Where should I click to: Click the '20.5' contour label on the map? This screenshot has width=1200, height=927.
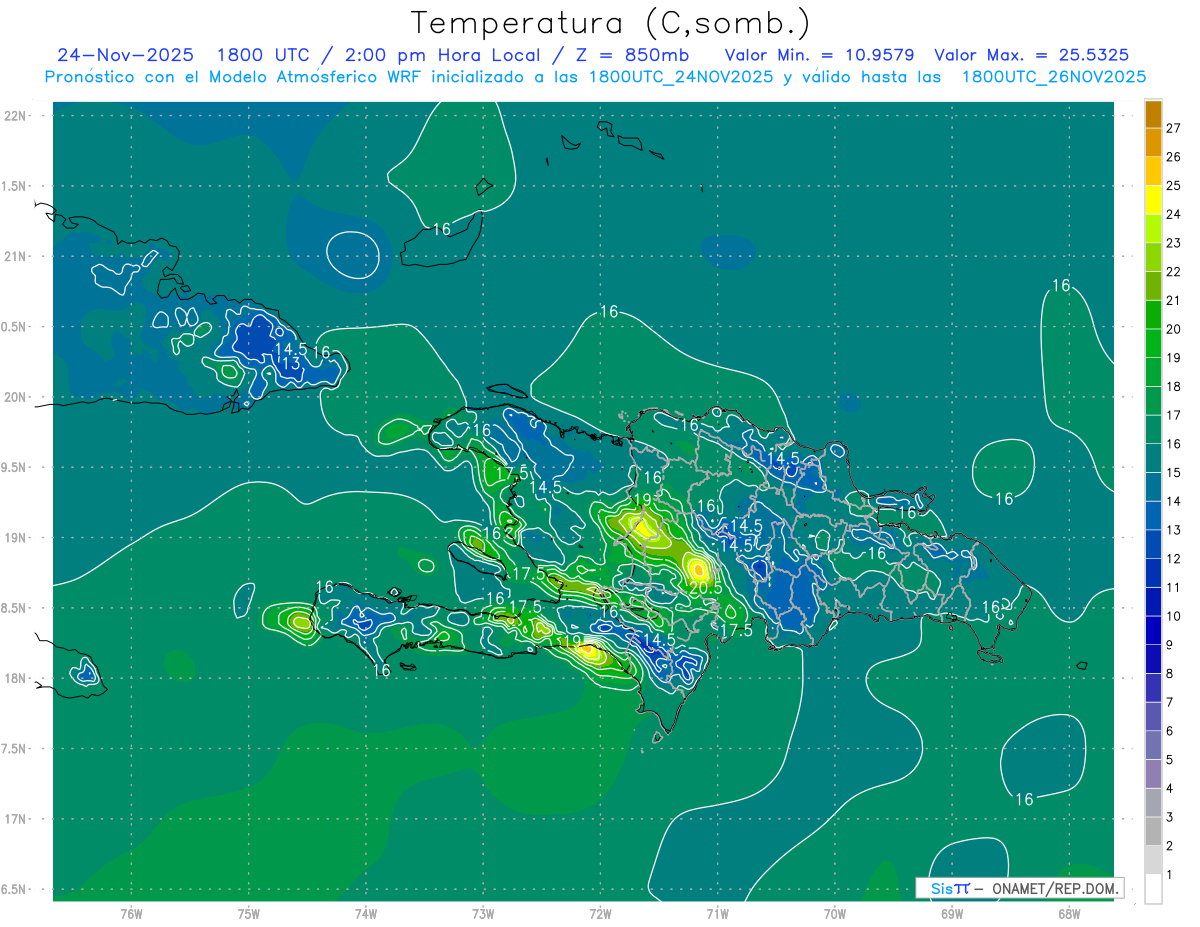[705, 588]
